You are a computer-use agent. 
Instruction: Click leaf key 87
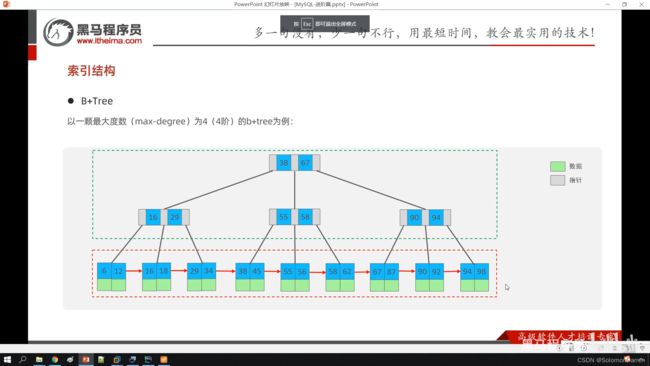tap(391, 272)
